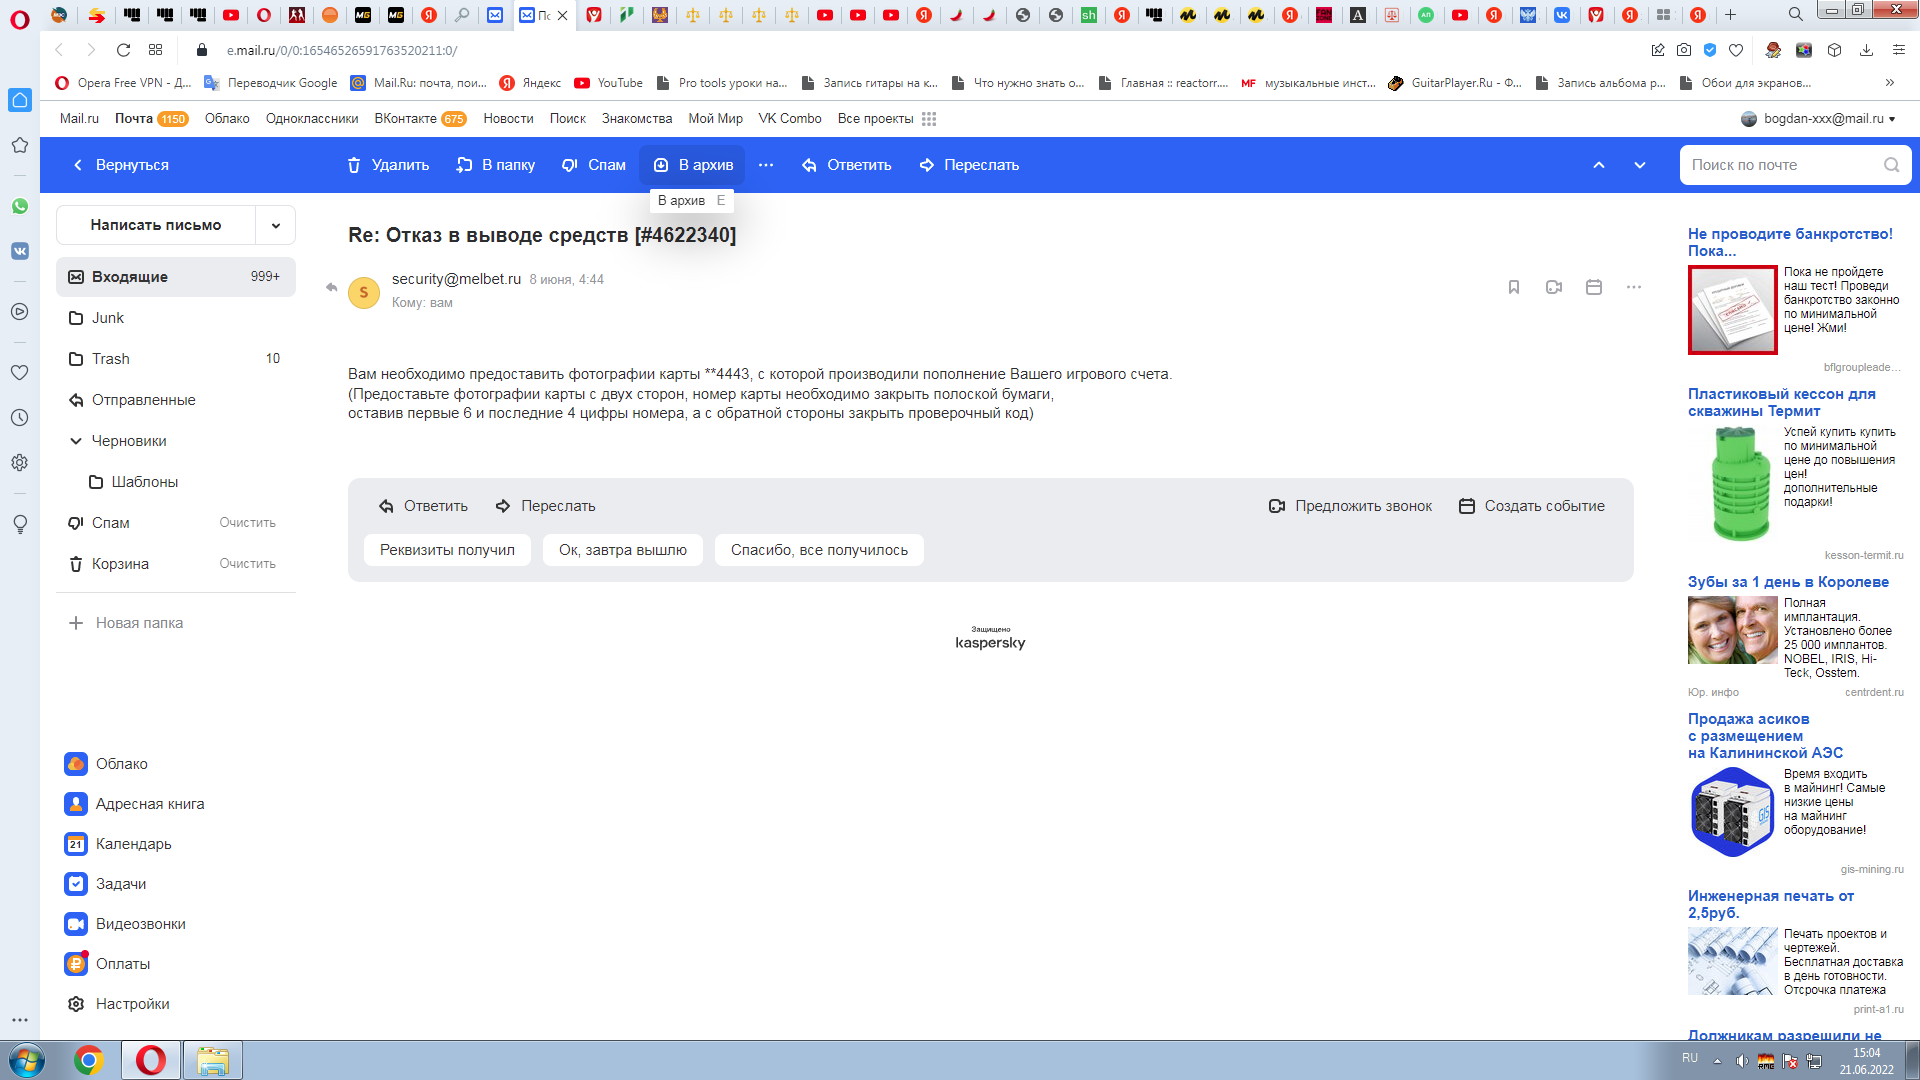Click the Delete trash icon in the toolbar
The height and width of the screenshot is (1080, 1920).
[354, 165]
